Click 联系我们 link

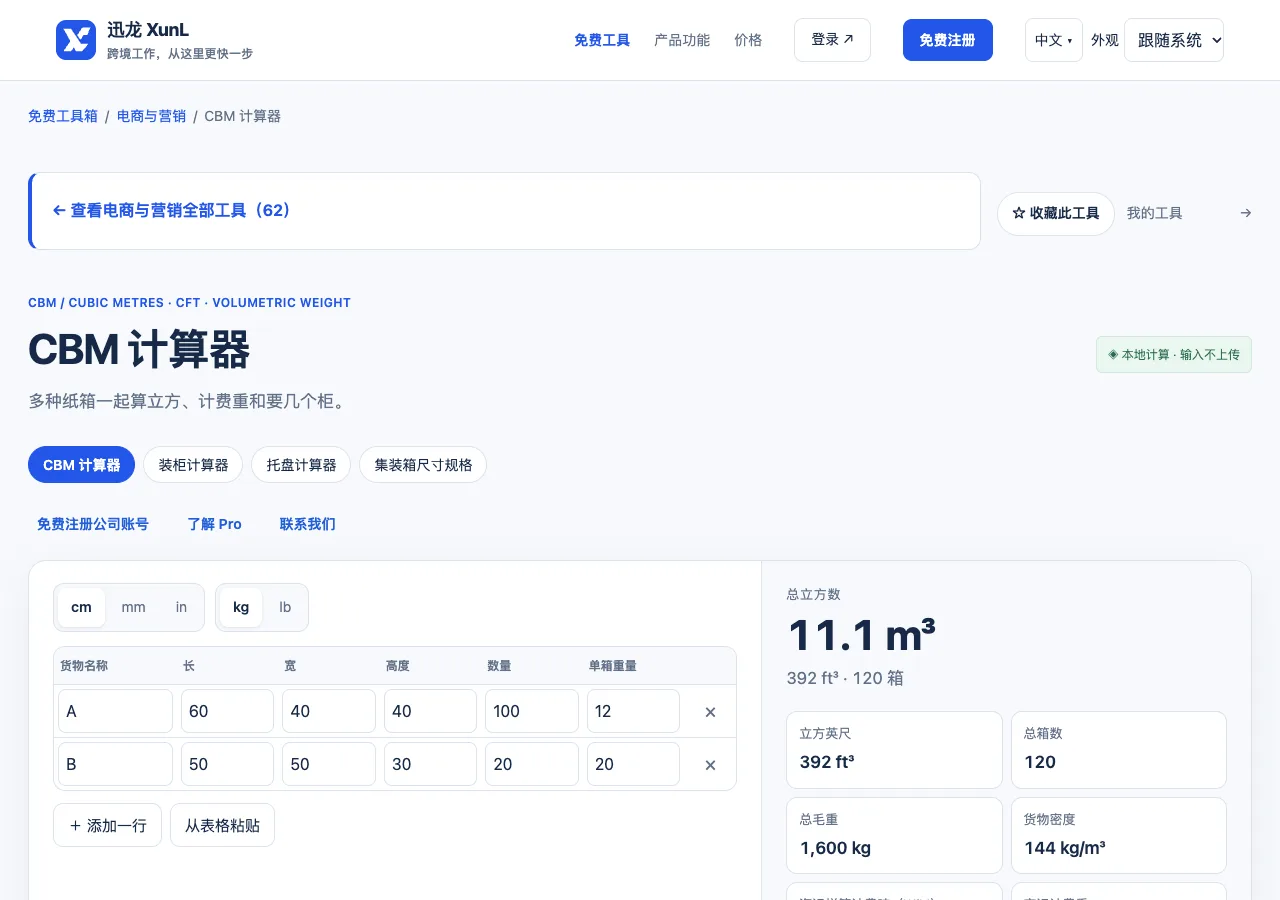click(x=308, y=524)
